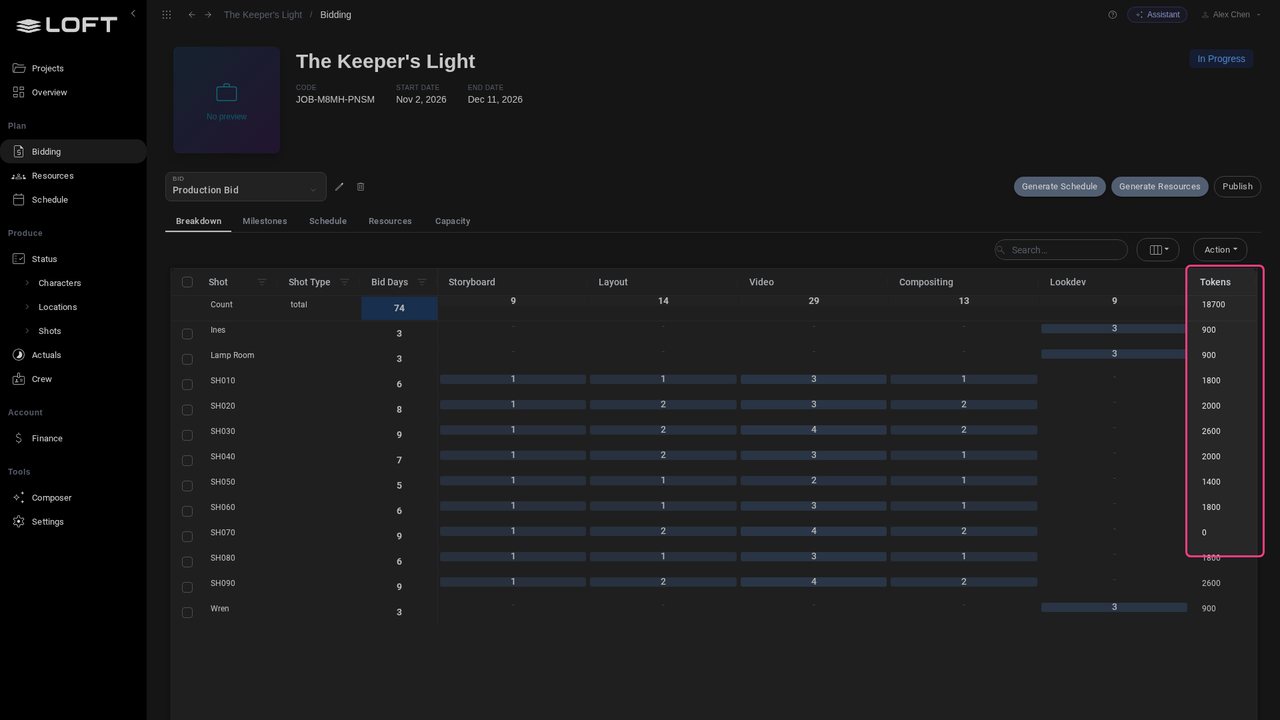Collapse the sidebar with the chevron
This screenshot has height=720, width=1280.
click(x=133, y=14)
